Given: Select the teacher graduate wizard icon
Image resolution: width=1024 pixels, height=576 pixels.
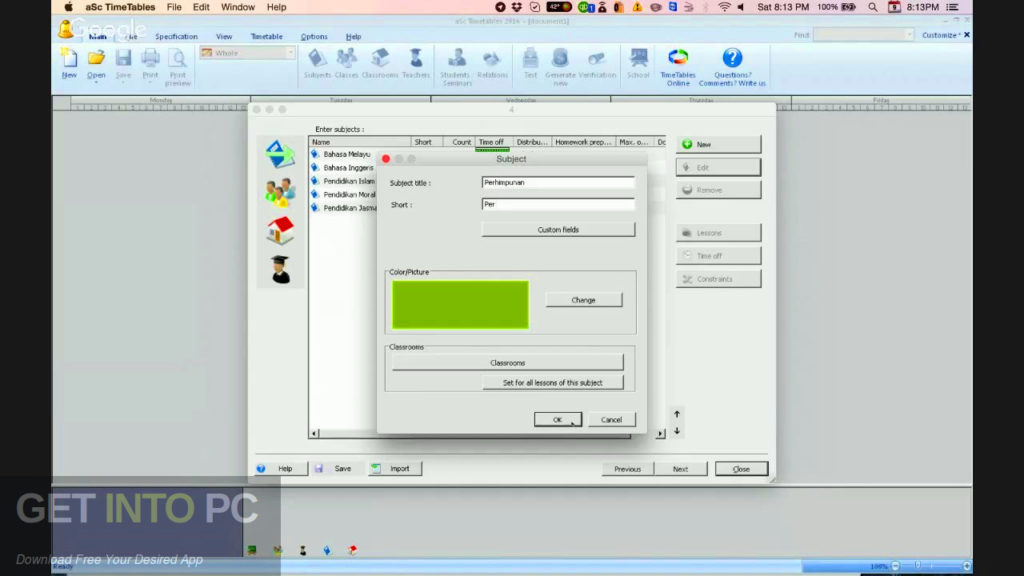Looking at the screenshot, I should [280, 269].
